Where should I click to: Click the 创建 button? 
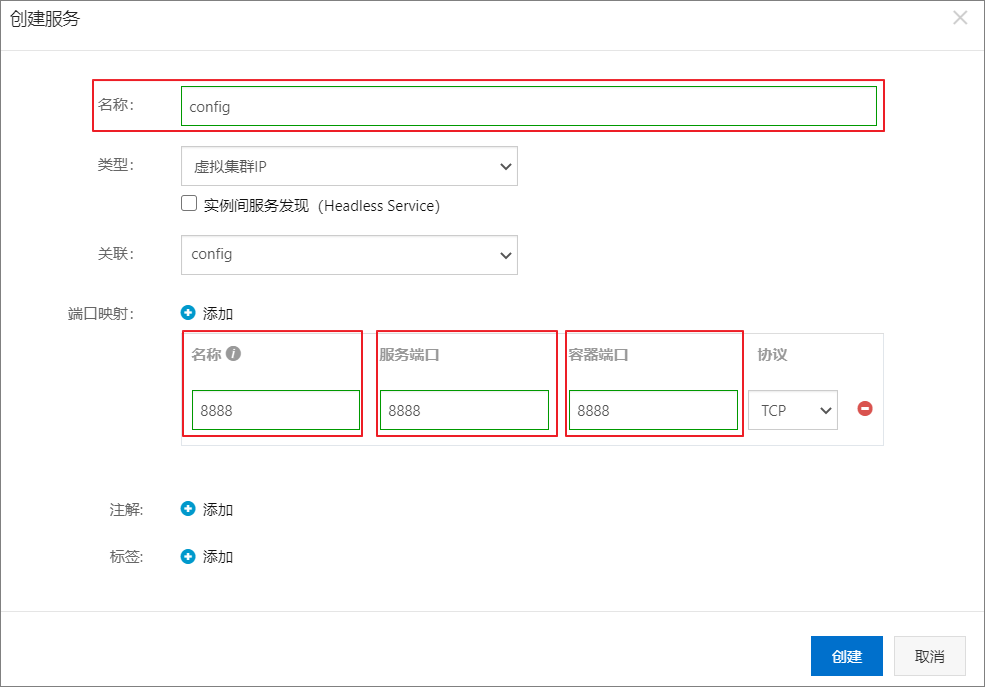tap(847, 656)
